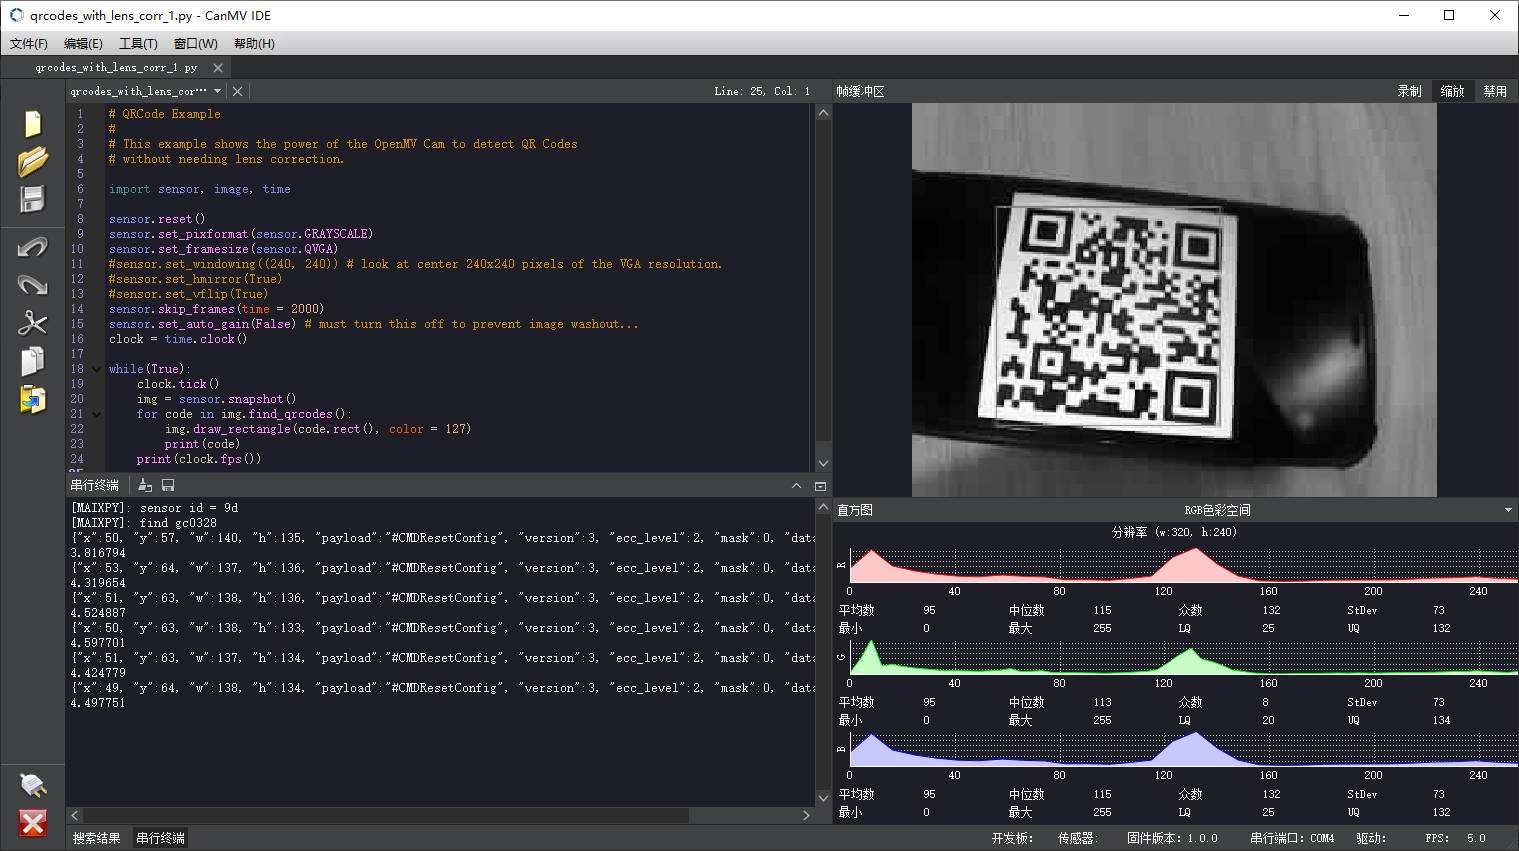Open the 窗口(W) menu

[x=195, y=44]
